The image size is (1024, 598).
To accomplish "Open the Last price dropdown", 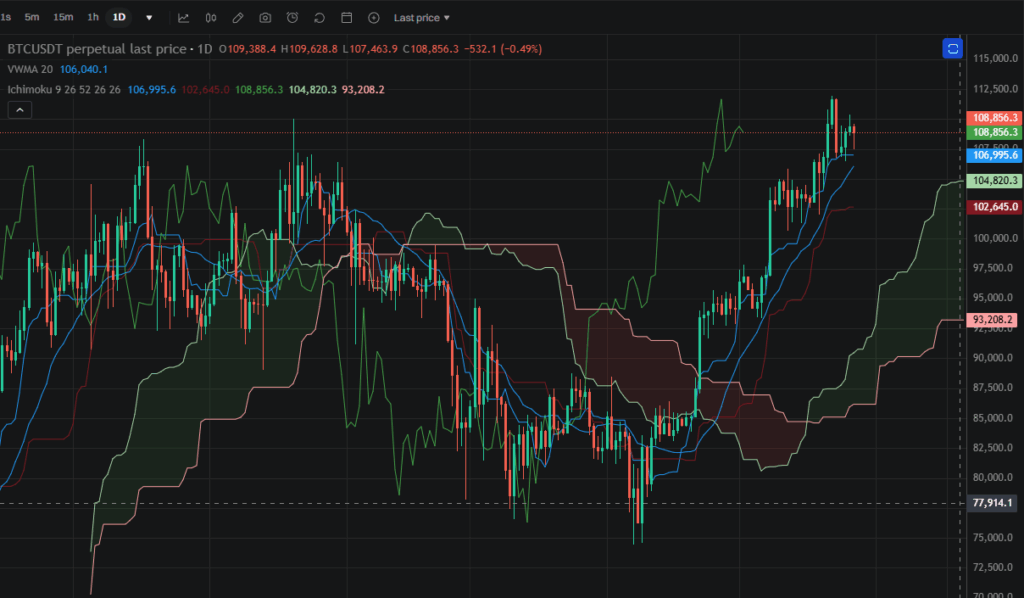I will pos(420,17).
